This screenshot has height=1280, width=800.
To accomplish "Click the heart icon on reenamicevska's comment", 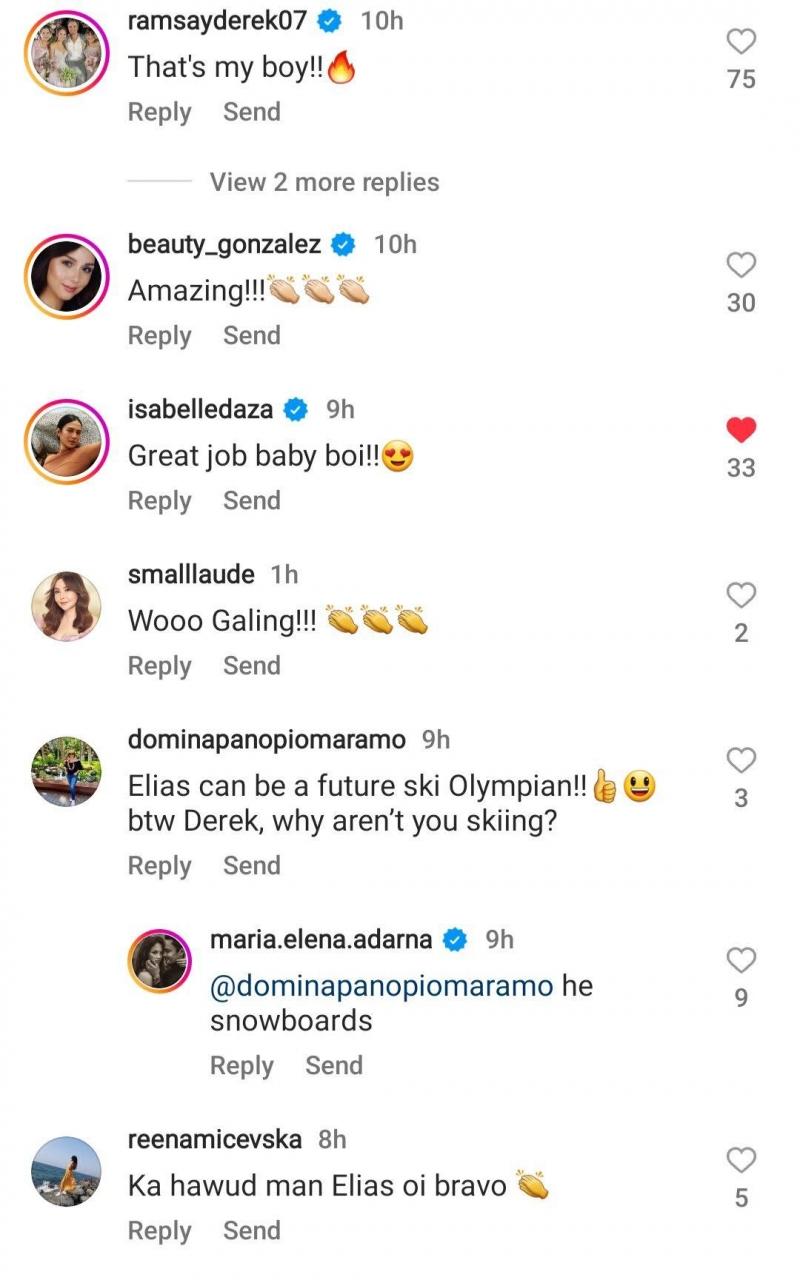I will point(741,1160).
